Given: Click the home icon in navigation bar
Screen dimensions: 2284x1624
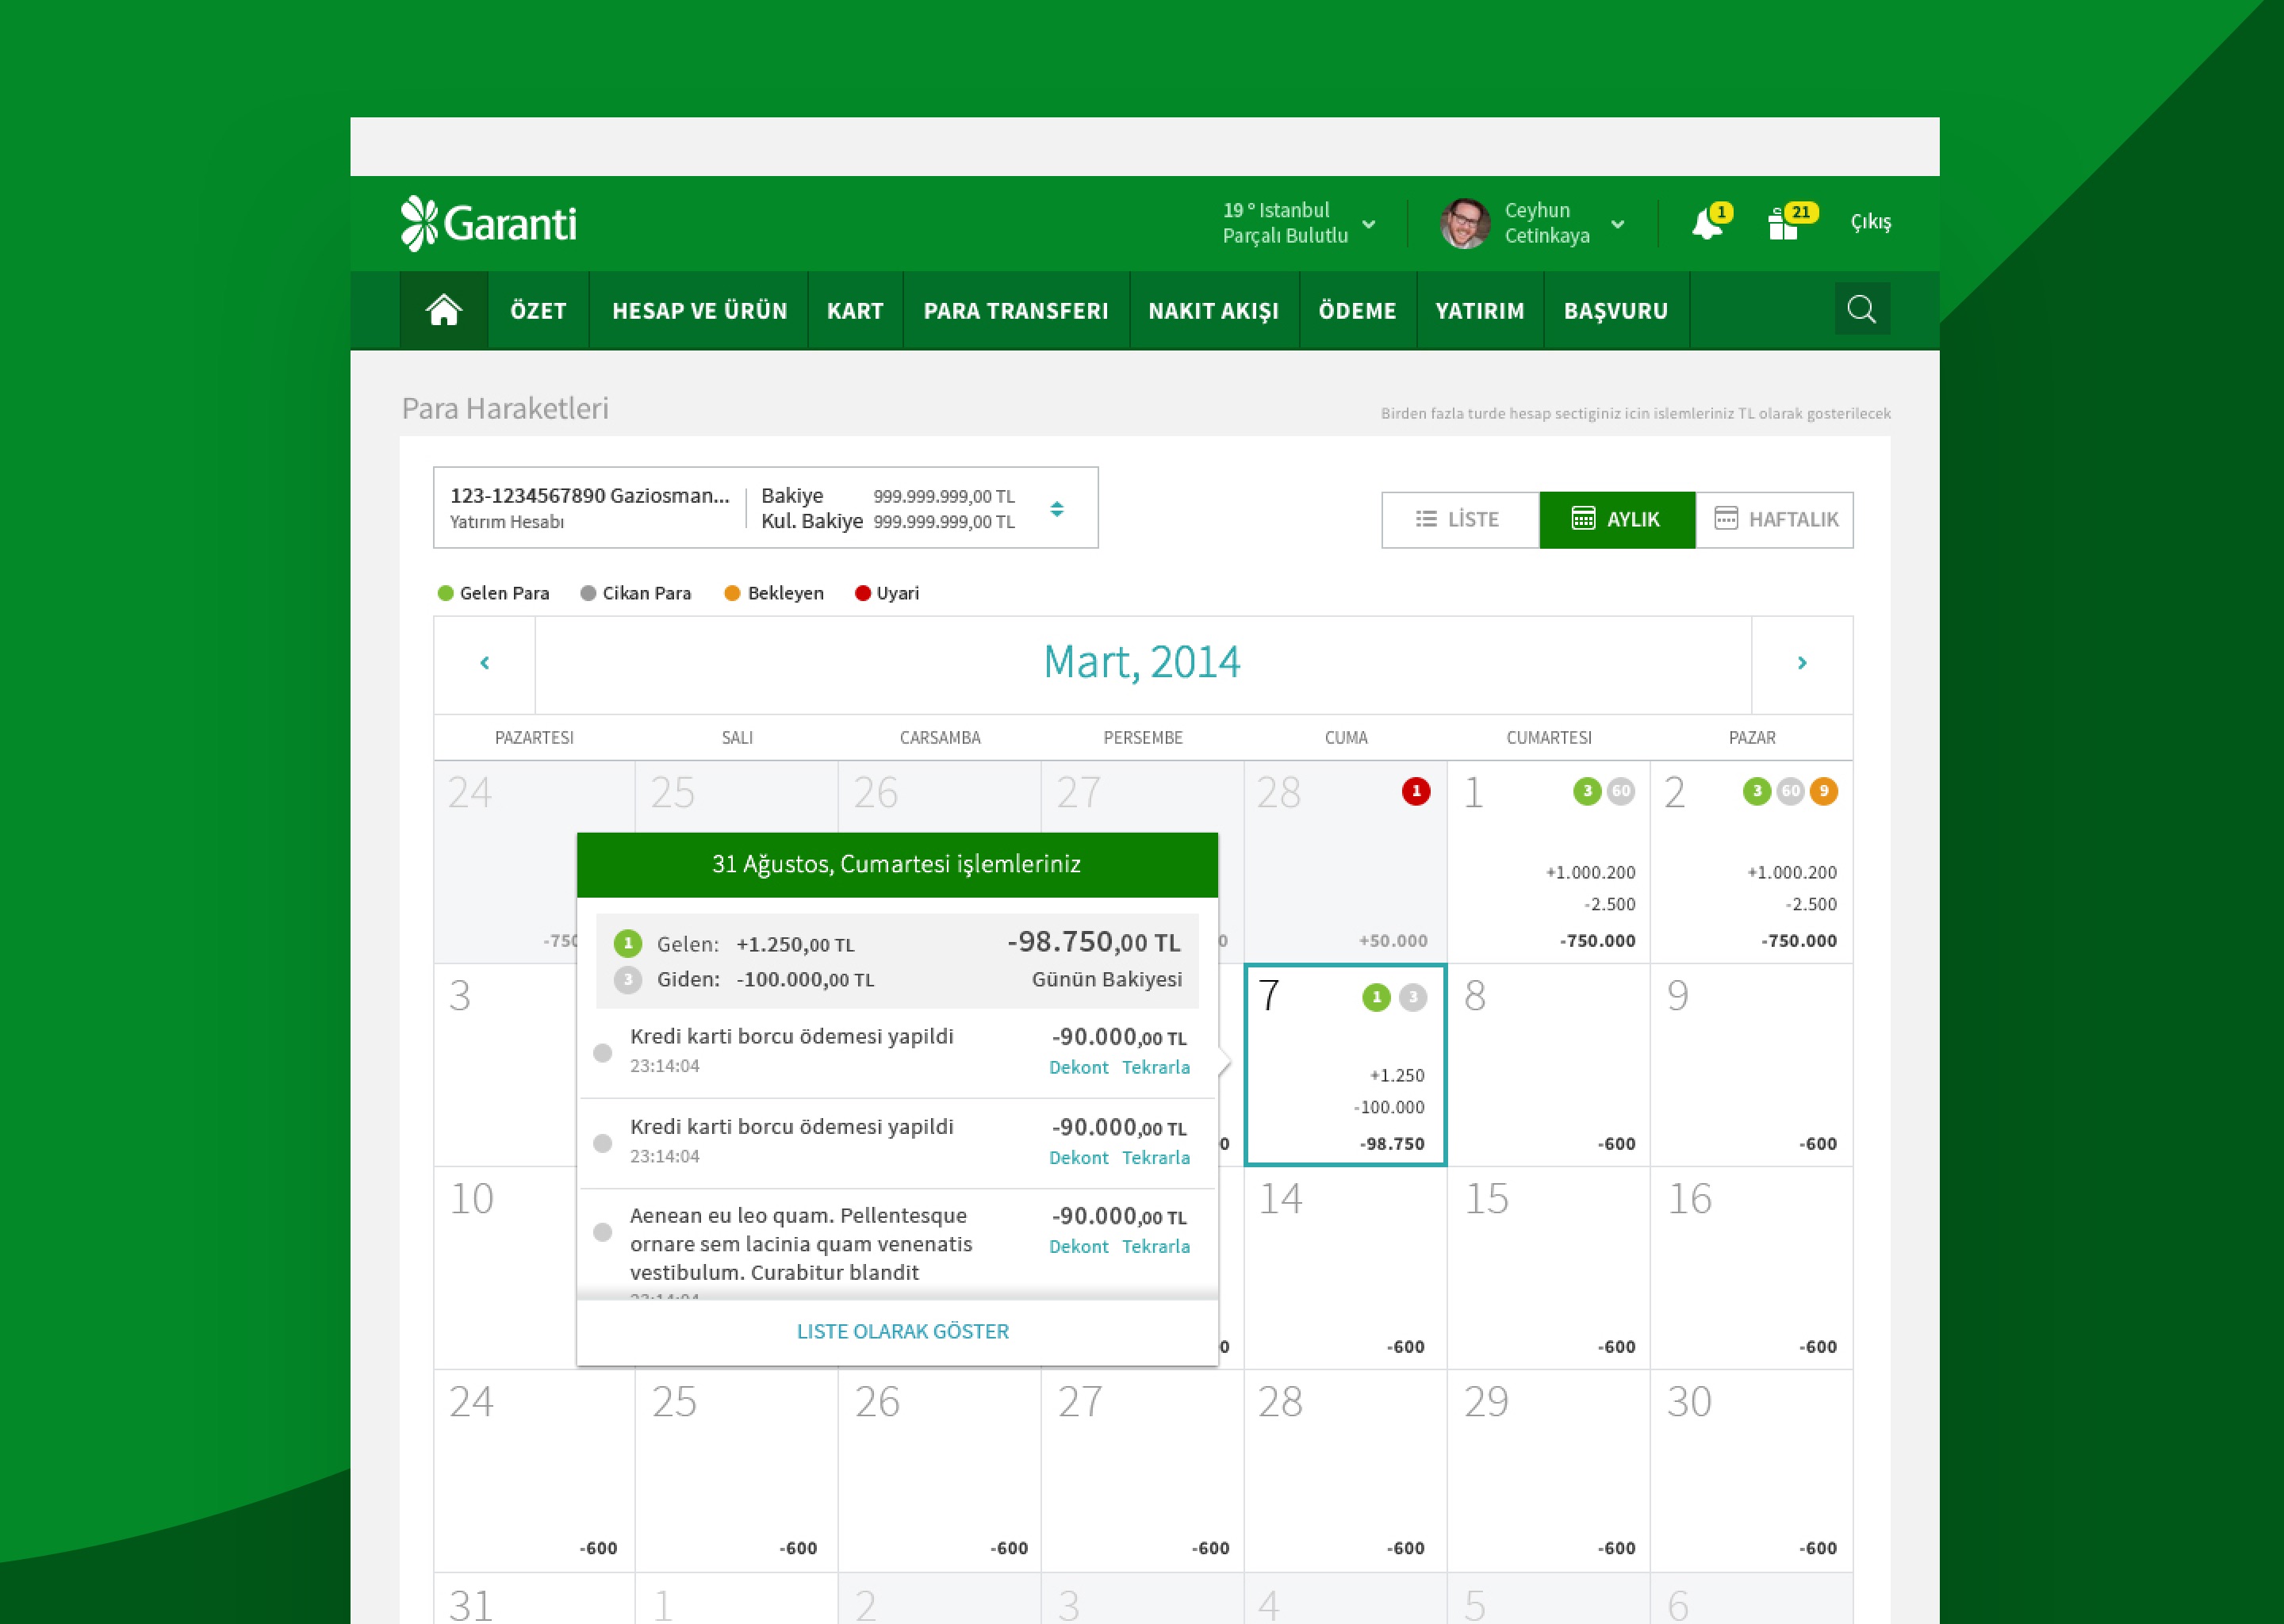Looking at the screenshot, I should click(443, 310).
